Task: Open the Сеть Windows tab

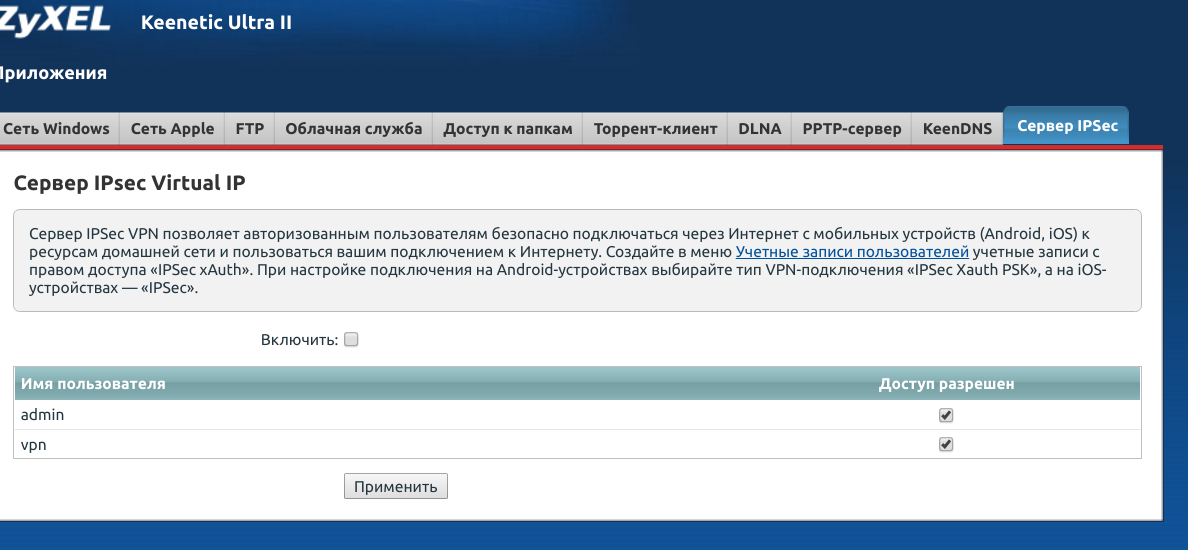Action: tap(57, 129)
